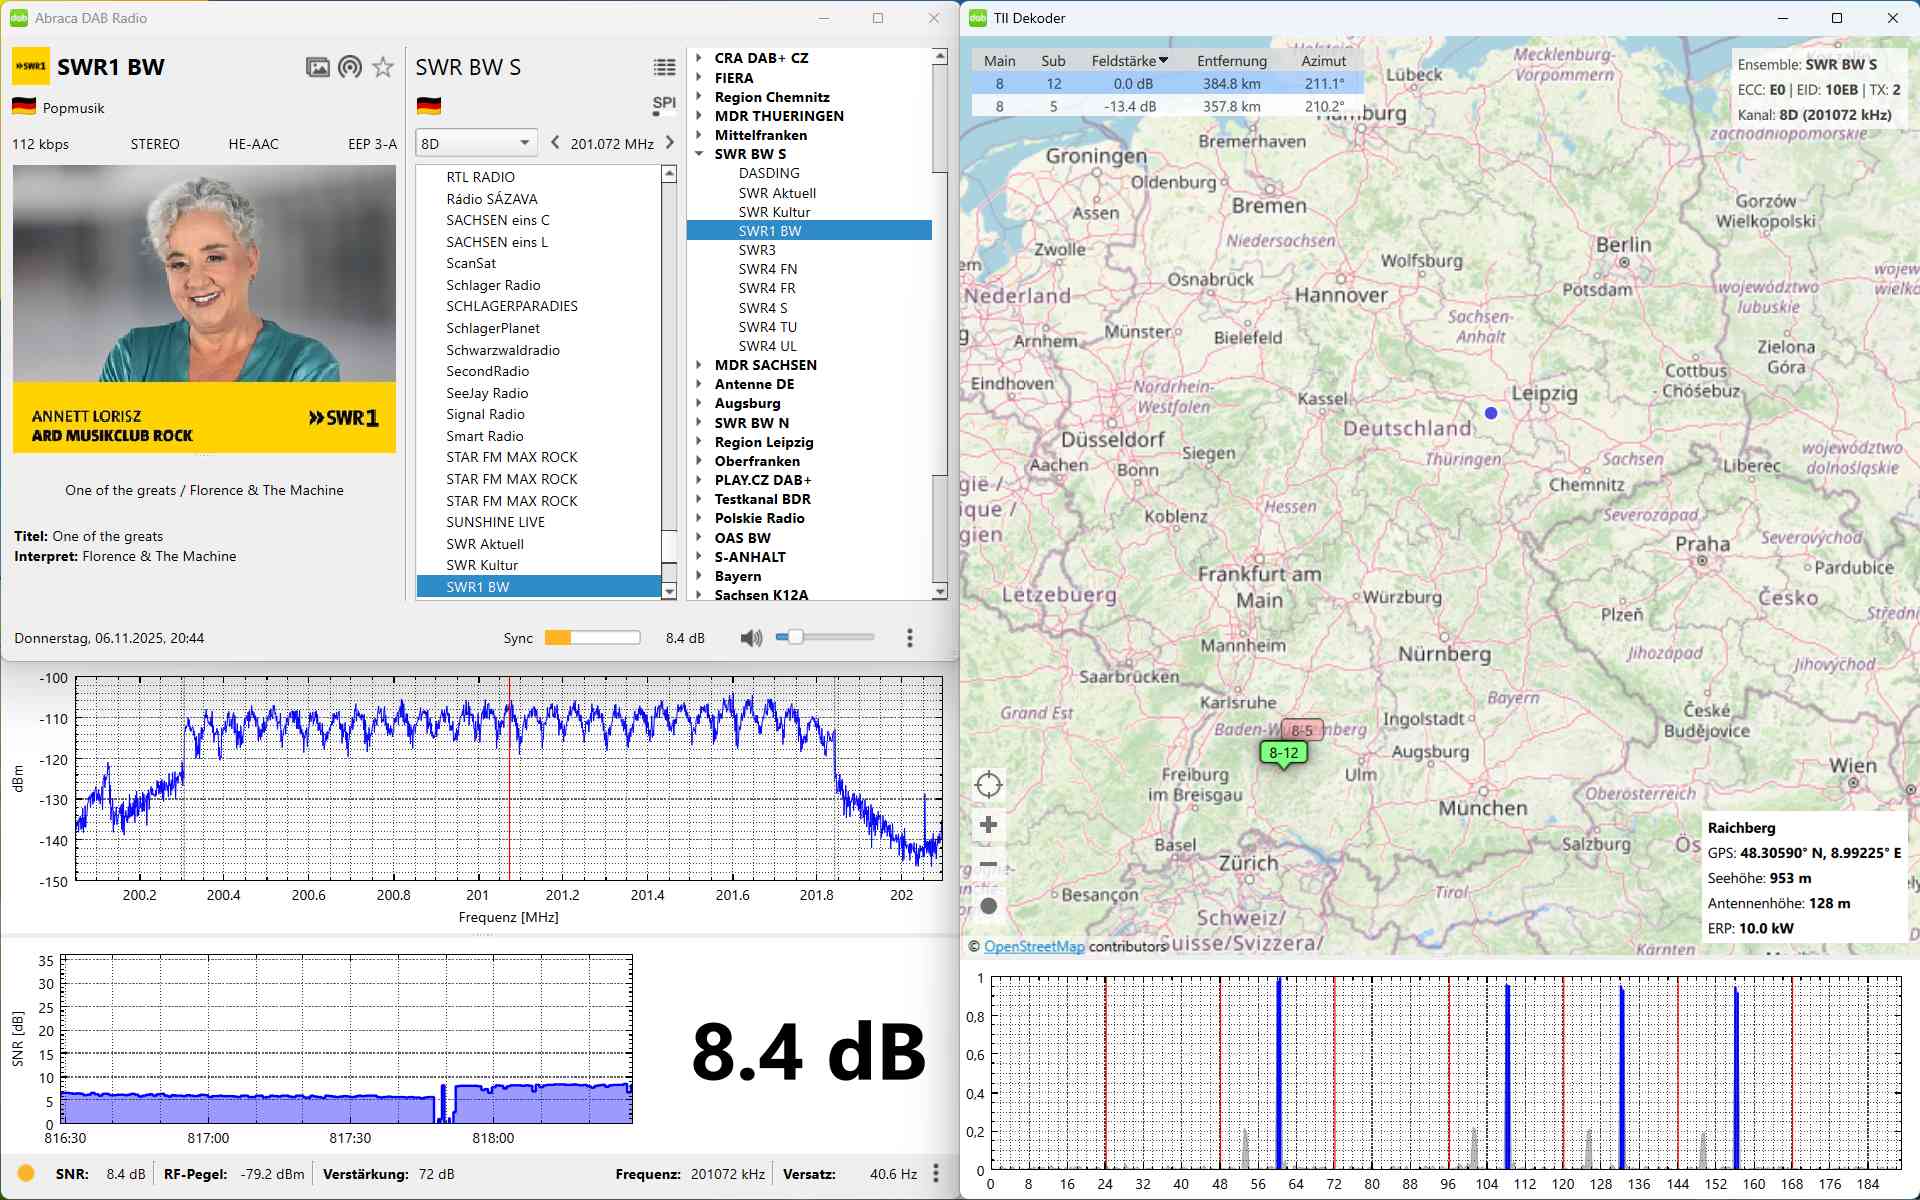Viewport: 1920px width, 1200px height.
Task: Click the announcement broadcast icon
Action: [350, 67]
